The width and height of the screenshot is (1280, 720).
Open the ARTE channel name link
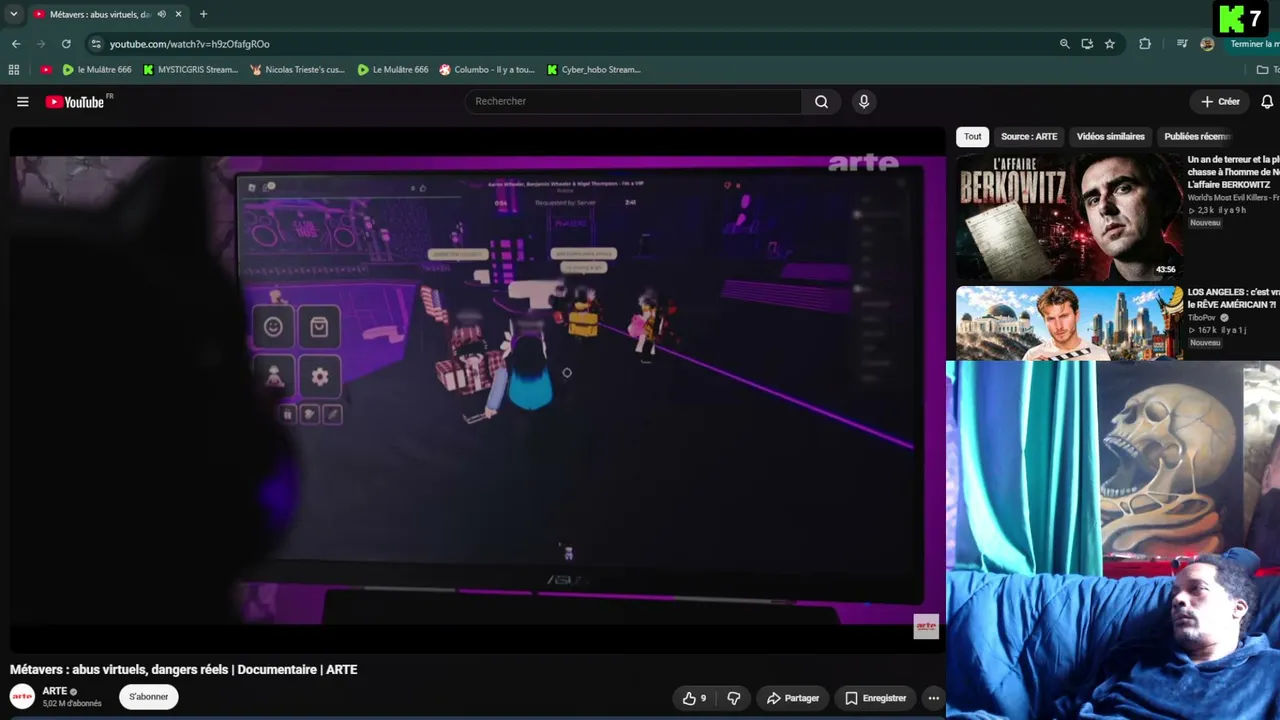coord(55,691)
